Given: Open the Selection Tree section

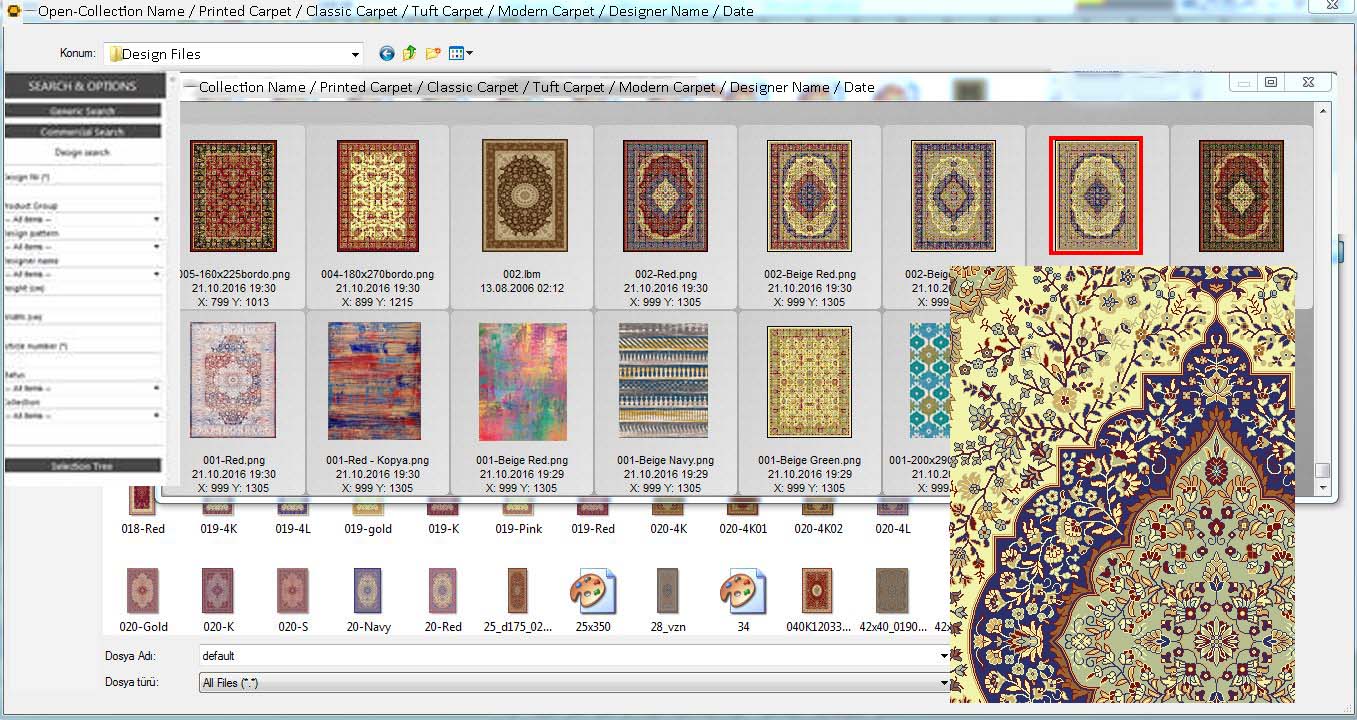Looking at the screenshot, I should point(83,466).
